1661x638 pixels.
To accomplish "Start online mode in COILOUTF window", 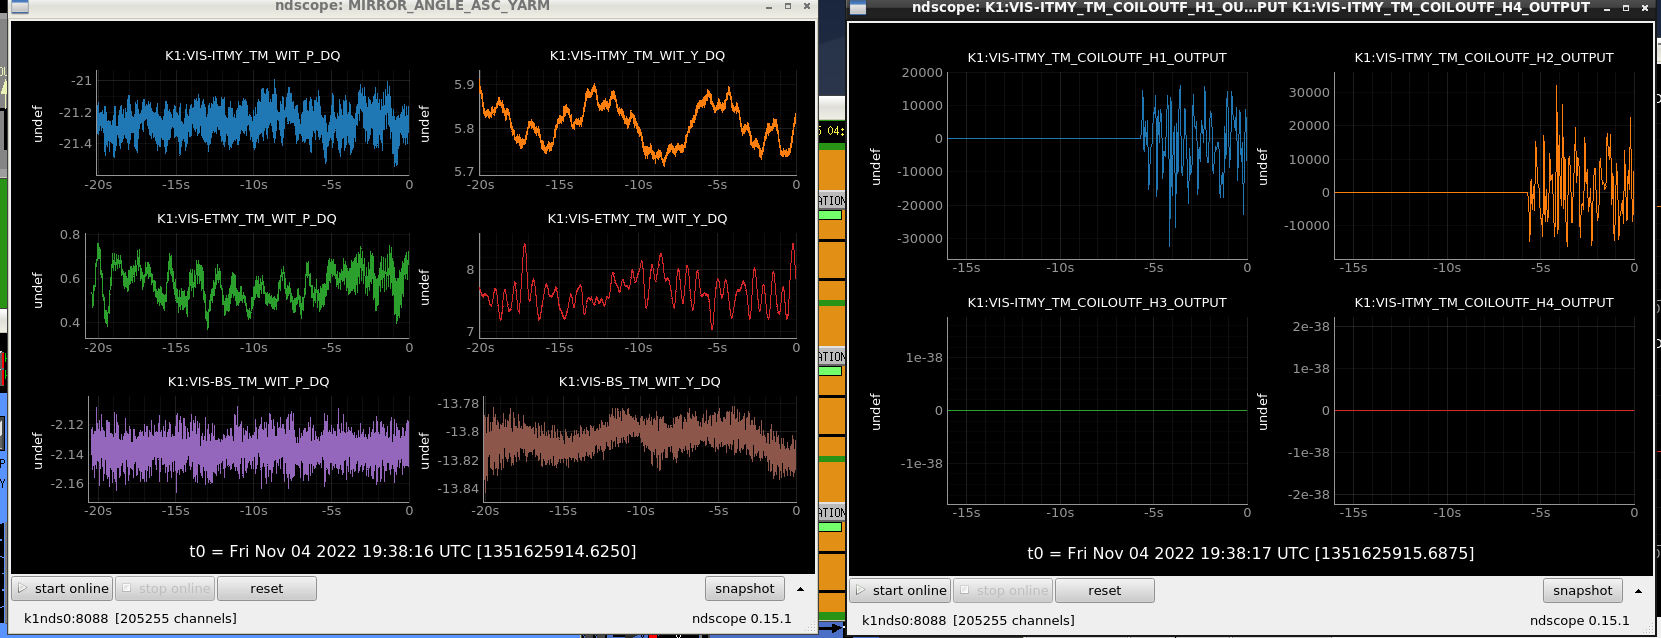I will (x=900, y=591).
